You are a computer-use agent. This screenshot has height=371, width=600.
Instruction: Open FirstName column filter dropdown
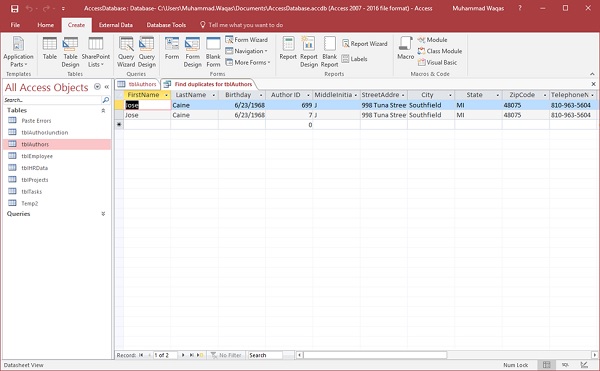(x=166, y=95)
